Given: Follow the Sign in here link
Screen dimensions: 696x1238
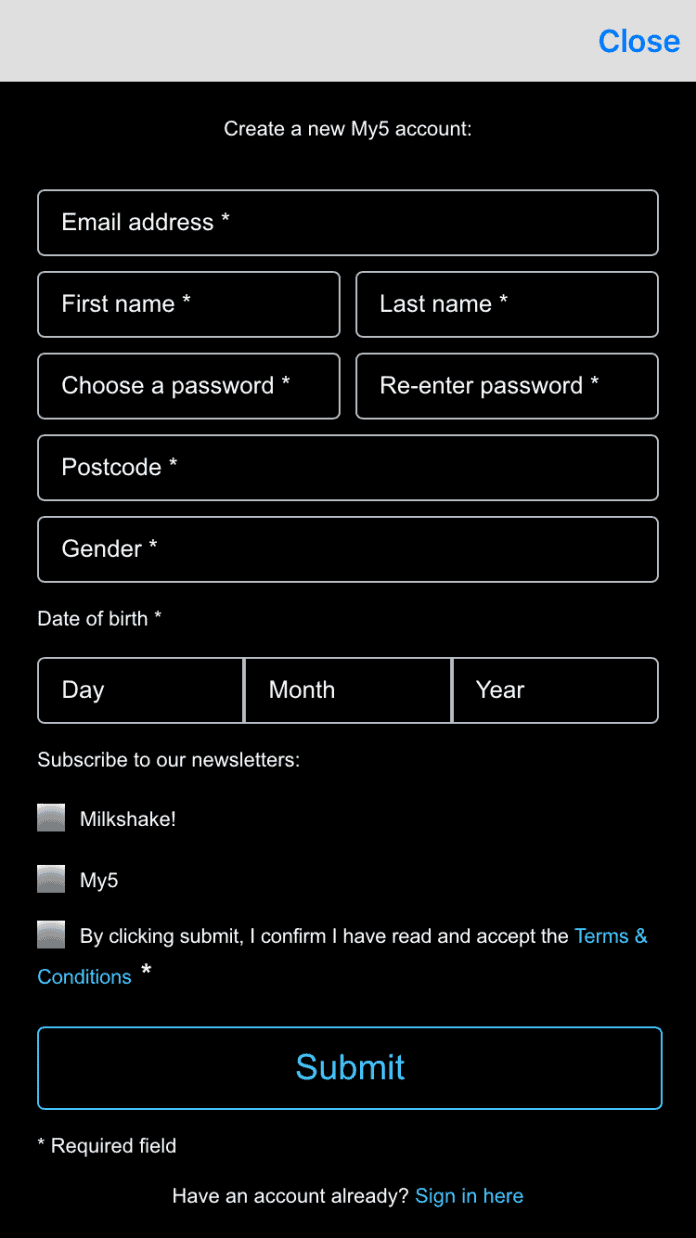Looking at the screenshot, I should click(469, 1196).
